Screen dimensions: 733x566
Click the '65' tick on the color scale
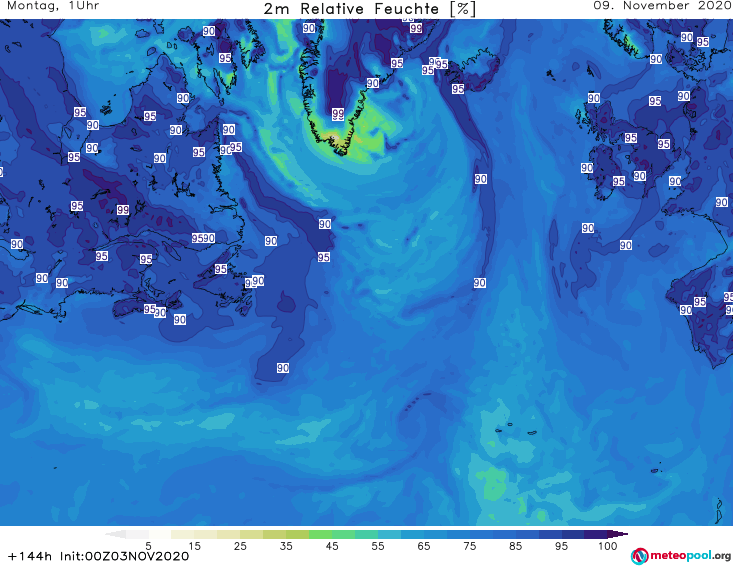(424, 546)
